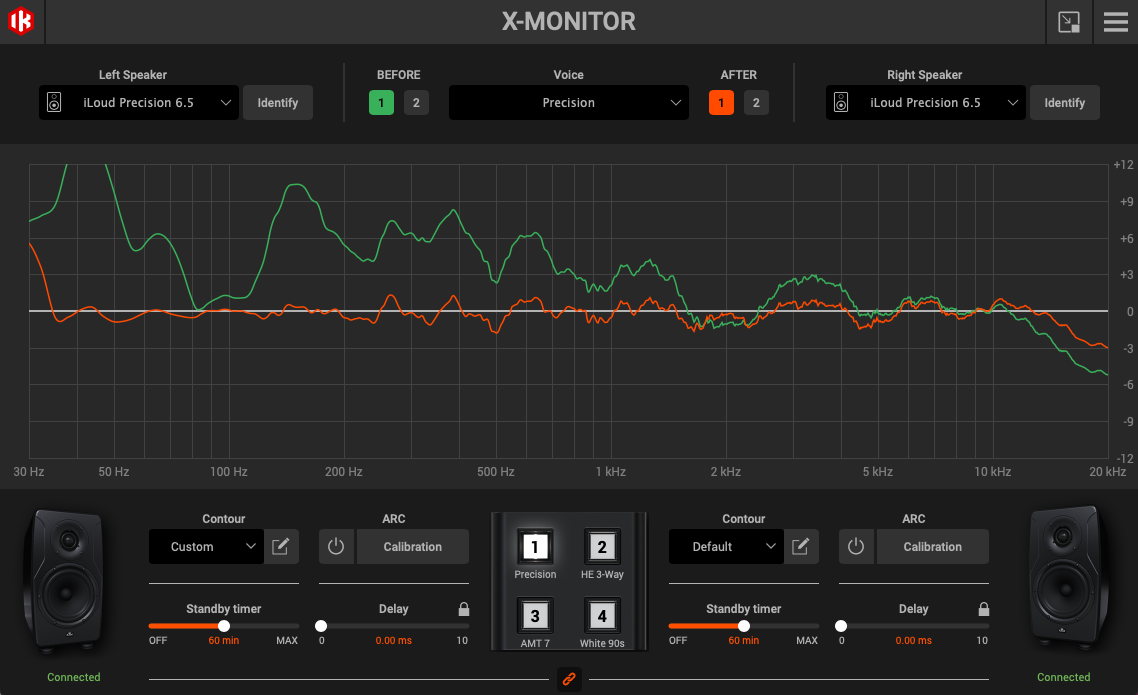The width and height of the screenshot is (1138, 695).
Task: Click the BEFORE label
Action: [398, 75]
